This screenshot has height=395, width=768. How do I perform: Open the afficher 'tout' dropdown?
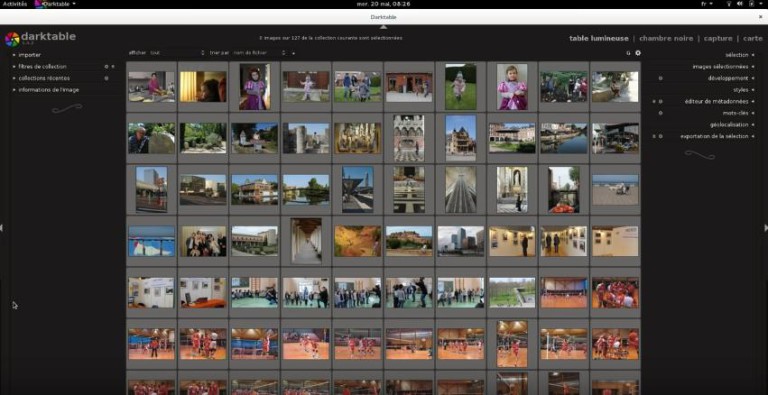tap(177, 52)
